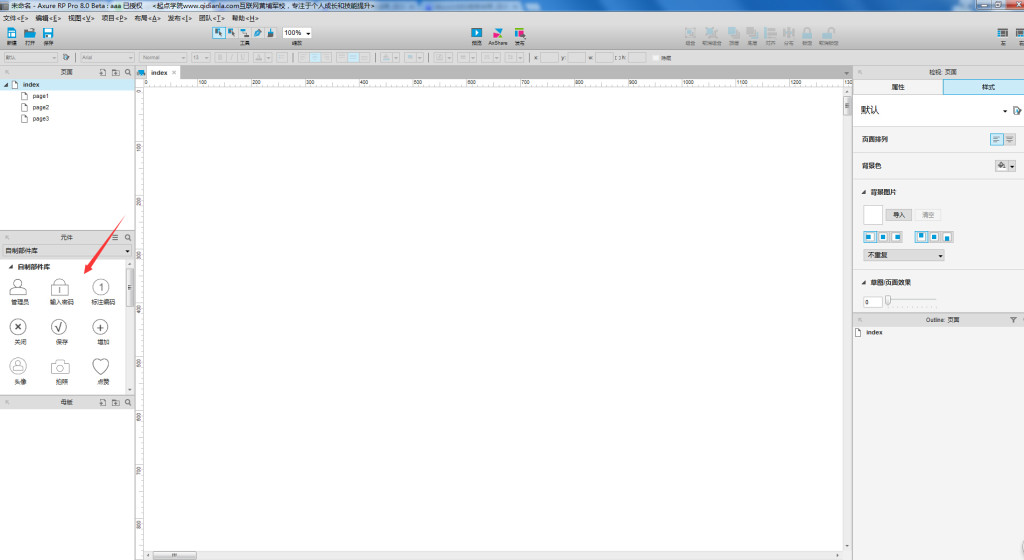Screen dimensions: 1024x560
Task: Click the sketch effect slider handle
Action: click(x=888, y=300)
